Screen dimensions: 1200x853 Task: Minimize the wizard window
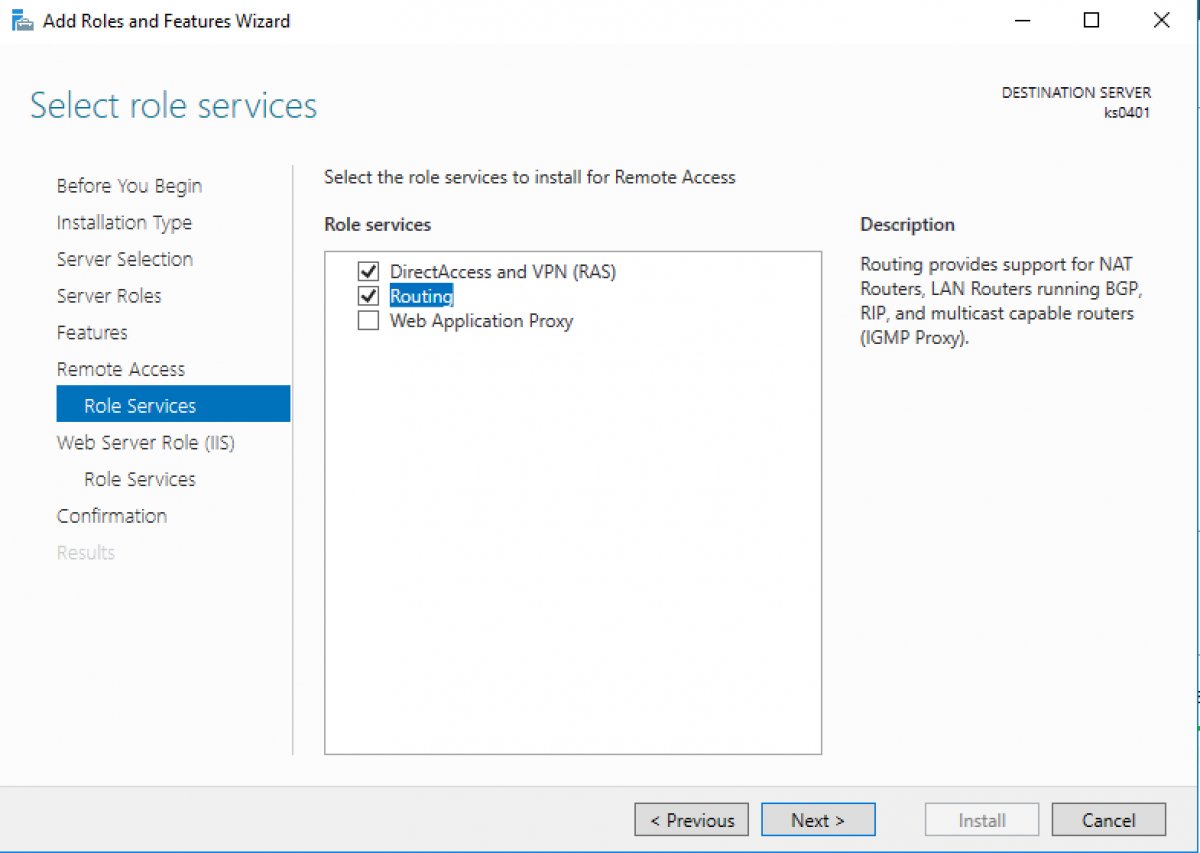pos(1022,20)
